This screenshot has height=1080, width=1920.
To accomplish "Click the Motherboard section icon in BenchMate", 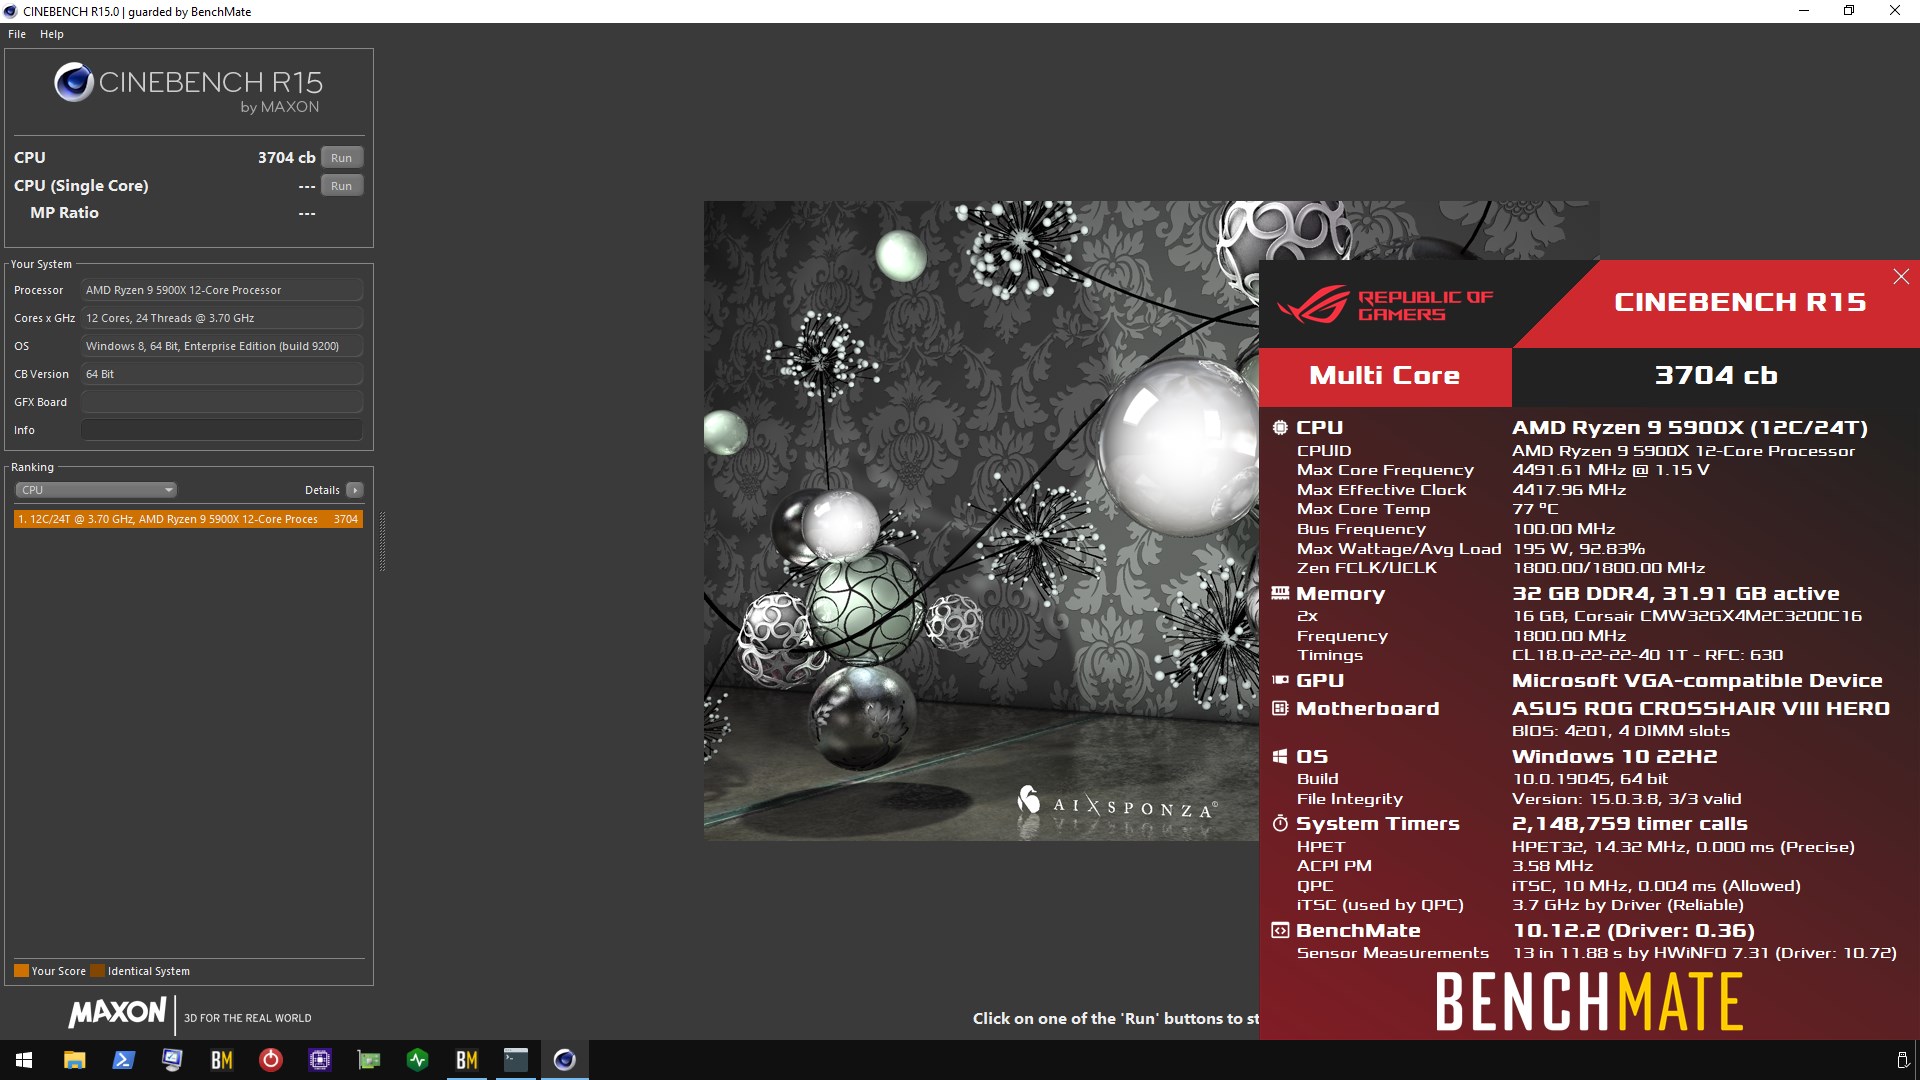I will [1280, 708].
